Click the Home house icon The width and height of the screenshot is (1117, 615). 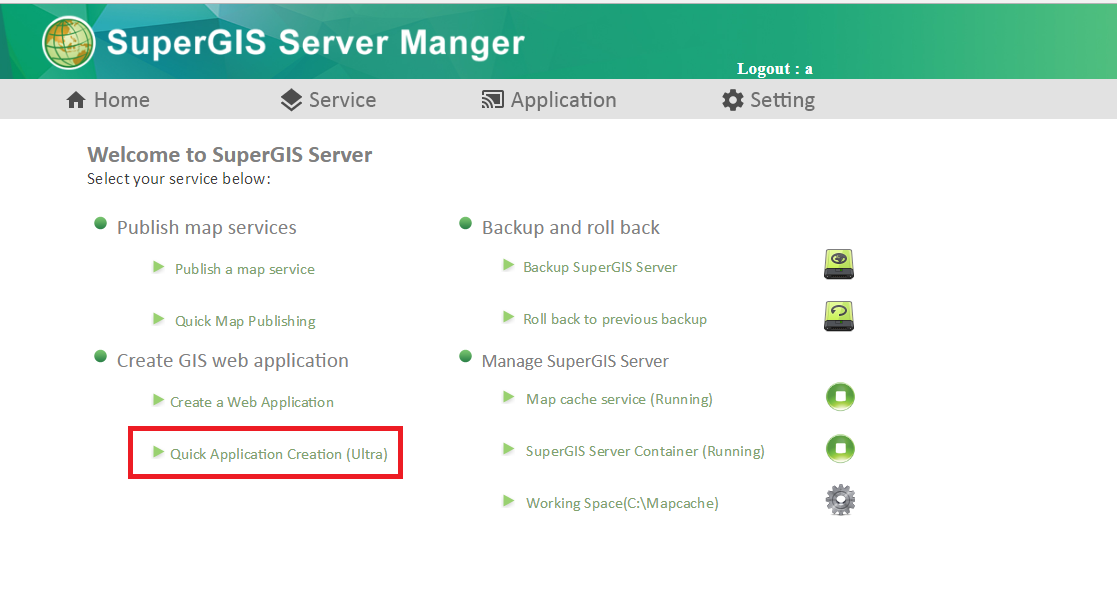pos(76,100)
